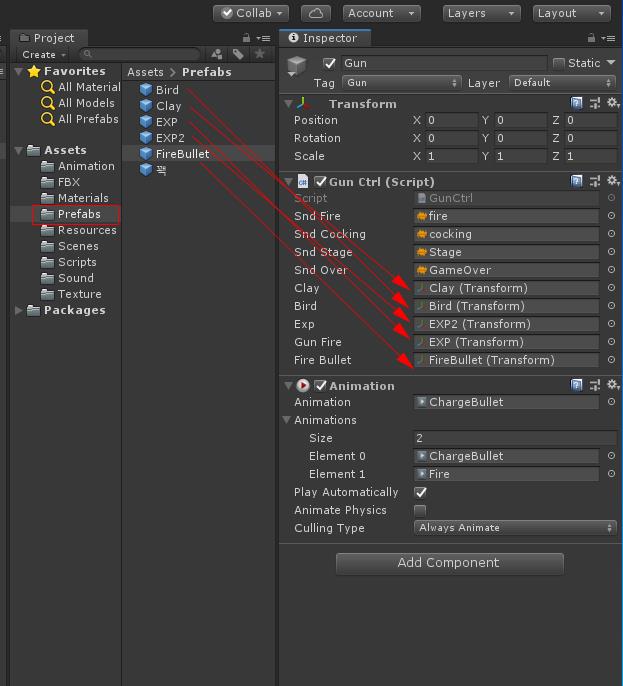The image size is (623, 686).
Task: Open the Inspector panel options menu icon
Action: [608, 38]
